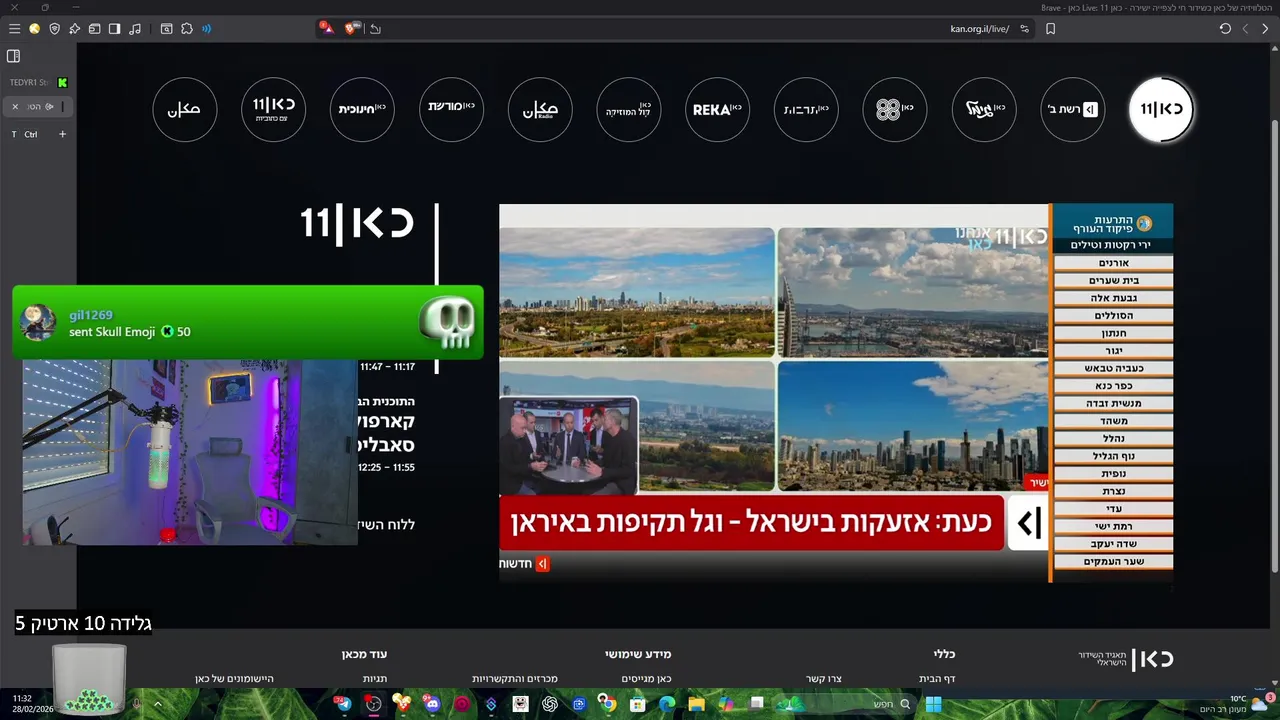Select the Kan Hinuchit channel circle
The height and width of the screenshot is (720, 1280).
[362, 109]
